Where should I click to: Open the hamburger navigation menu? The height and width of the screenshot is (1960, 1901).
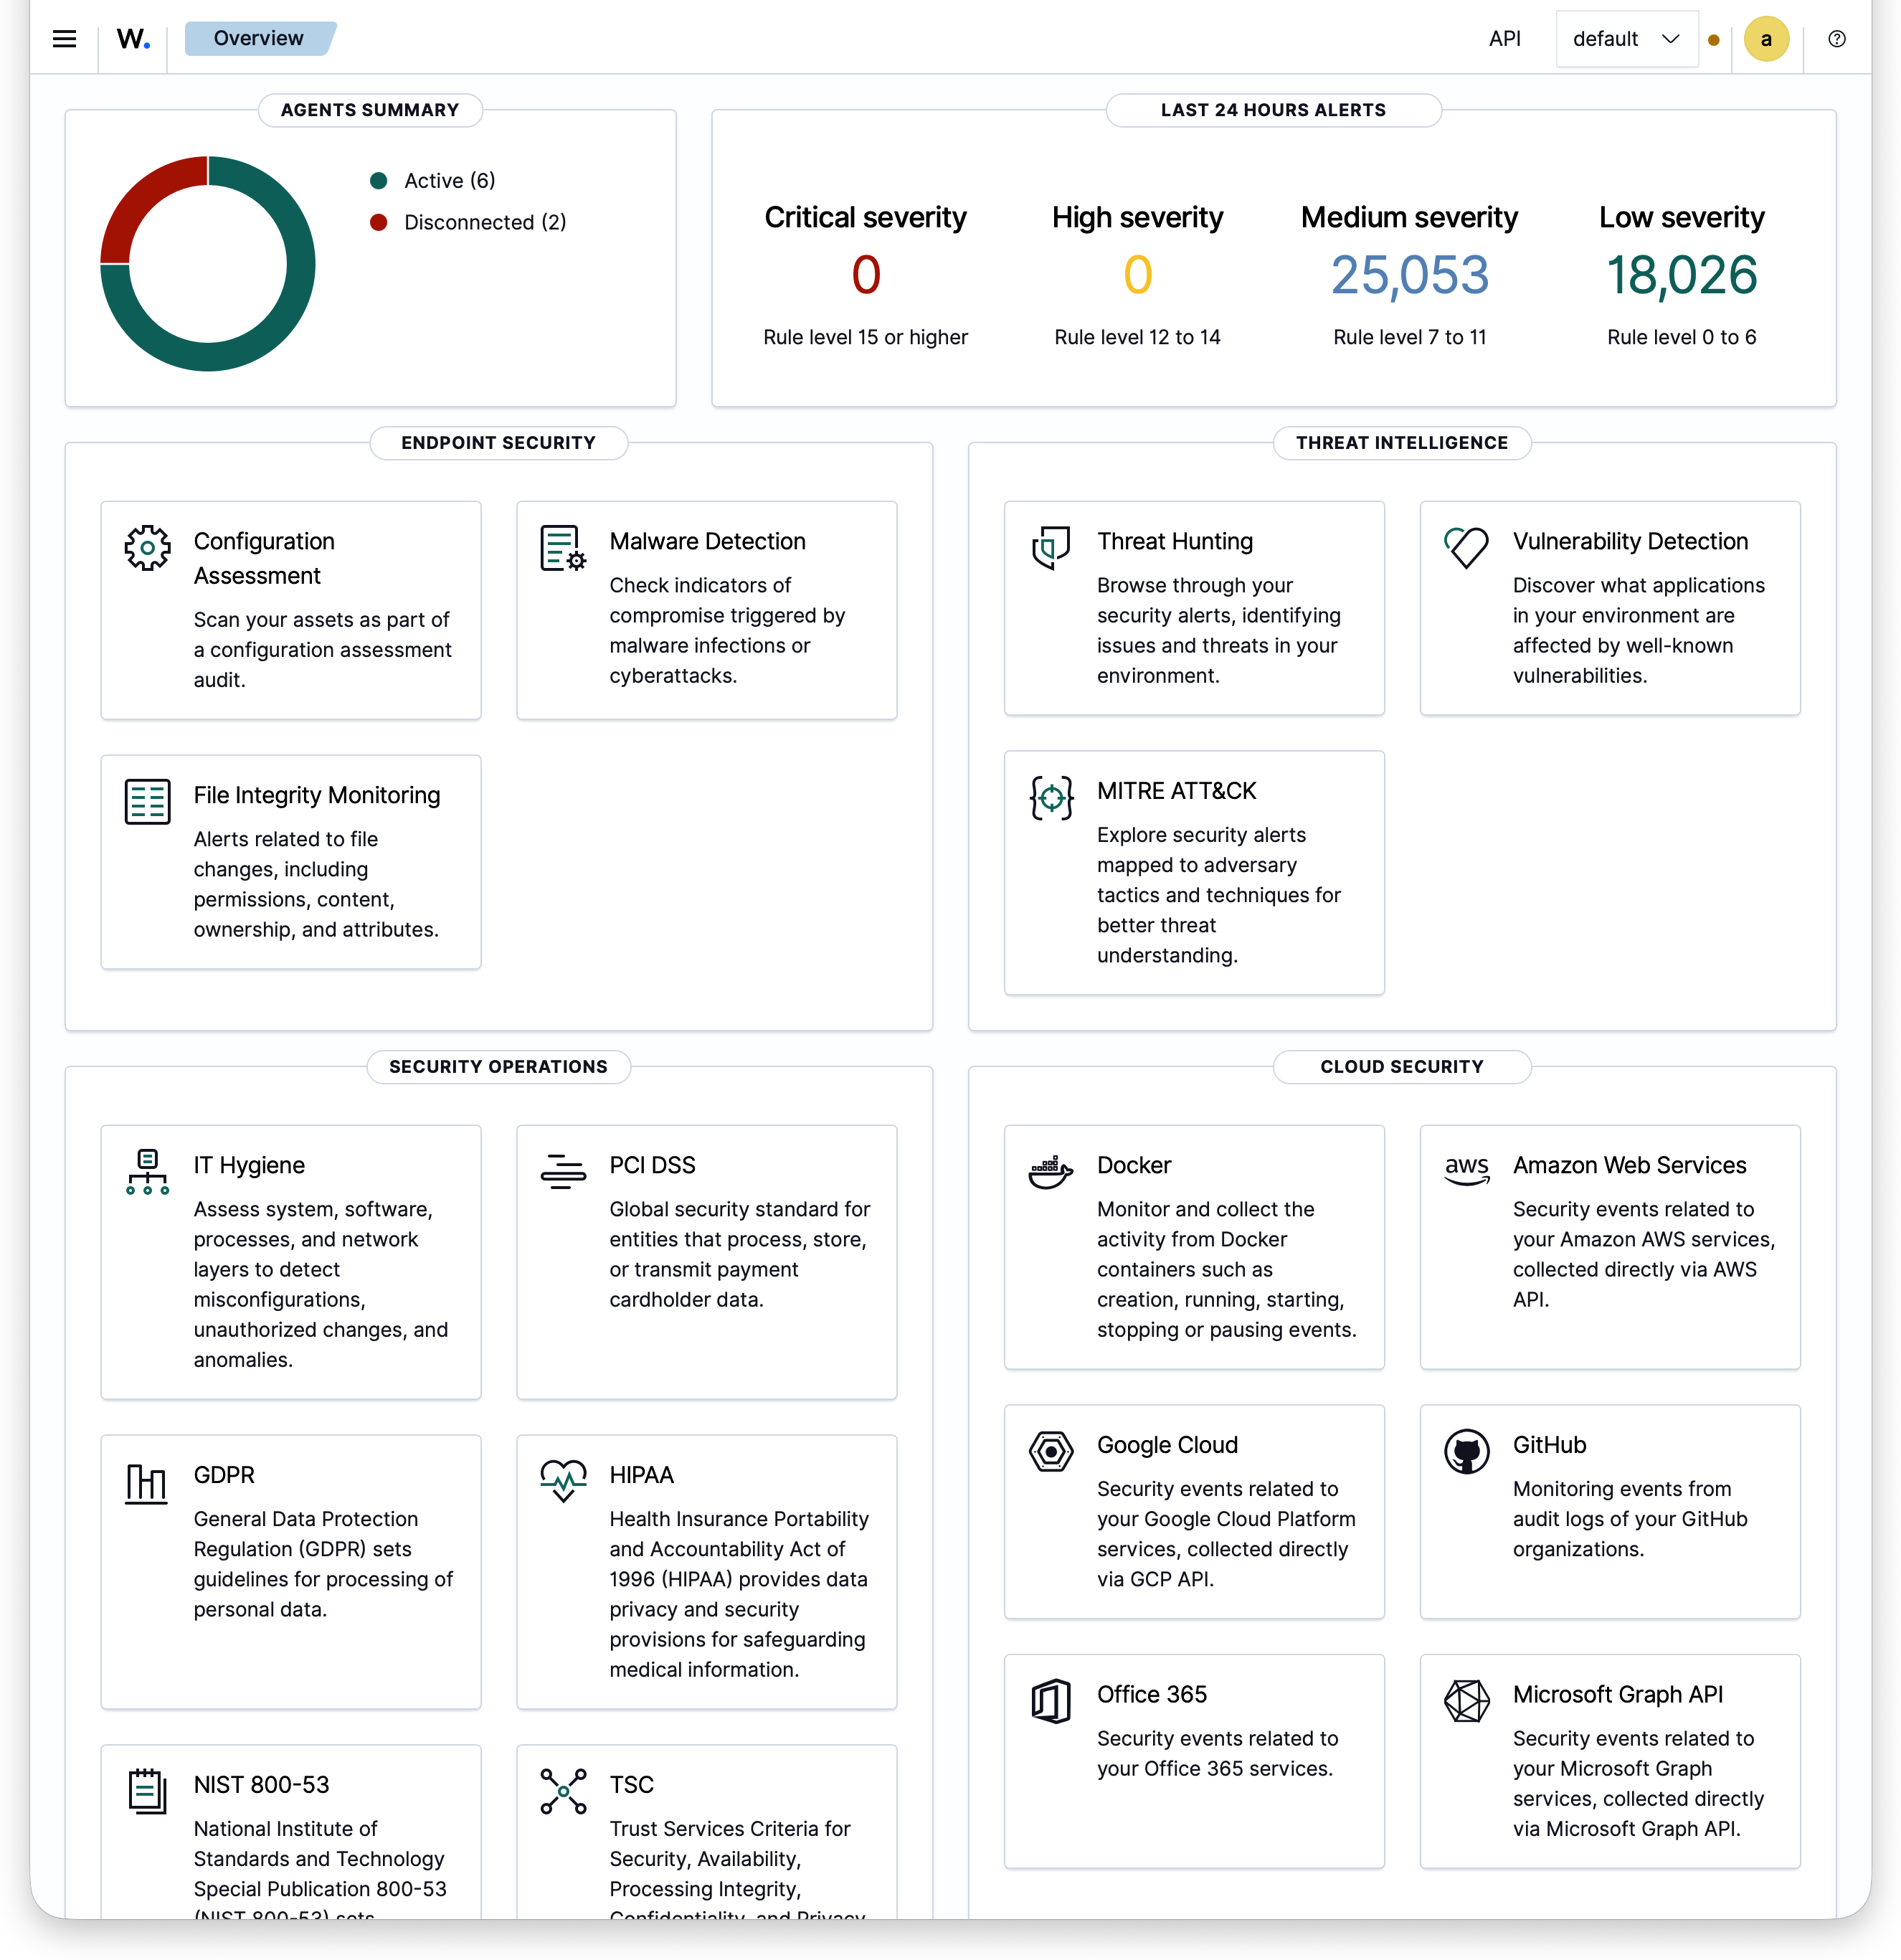point(64,38)
